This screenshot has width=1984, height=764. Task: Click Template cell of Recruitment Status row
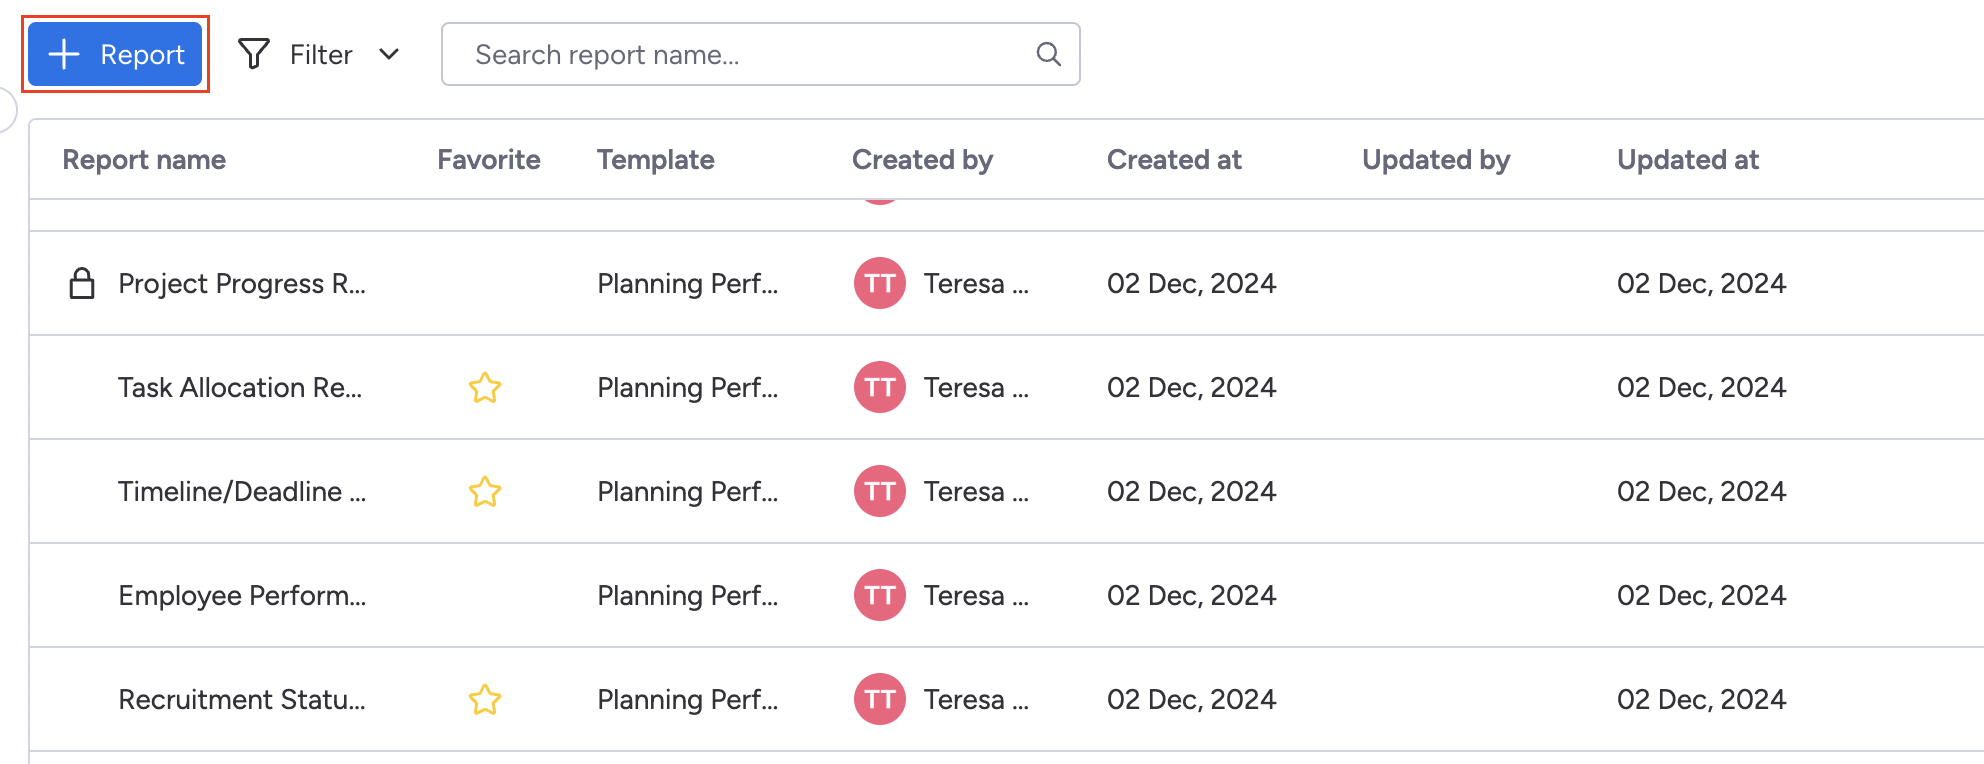(687, 699)
